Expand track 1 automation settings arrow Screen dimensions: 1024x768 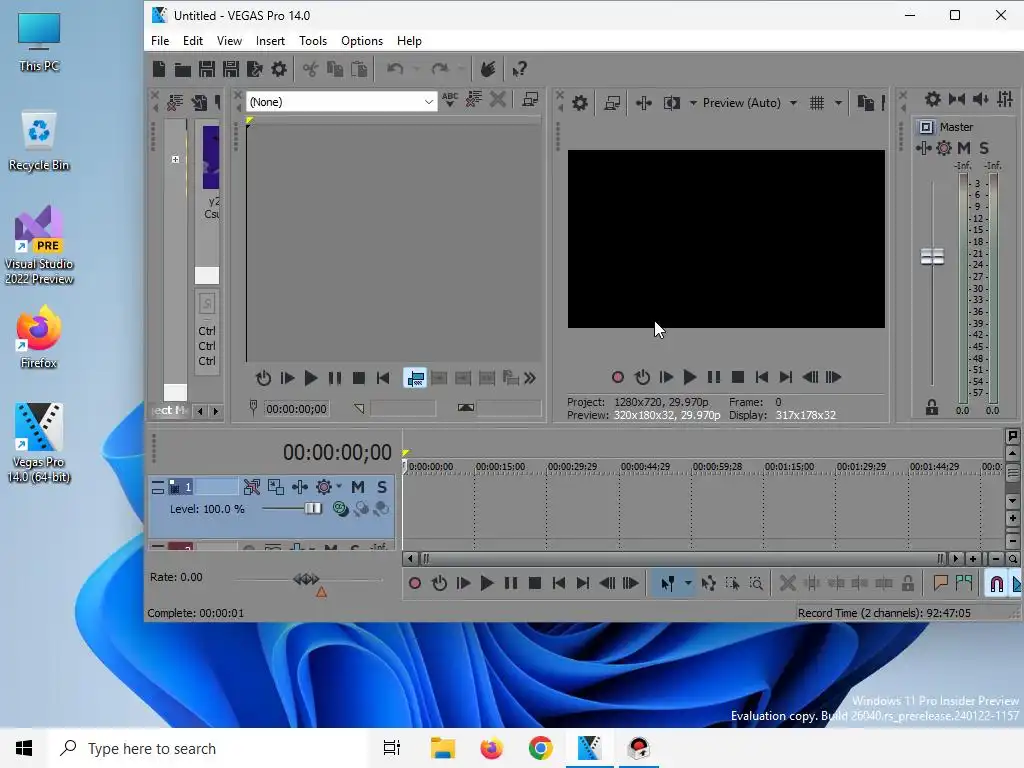point(338,487)
